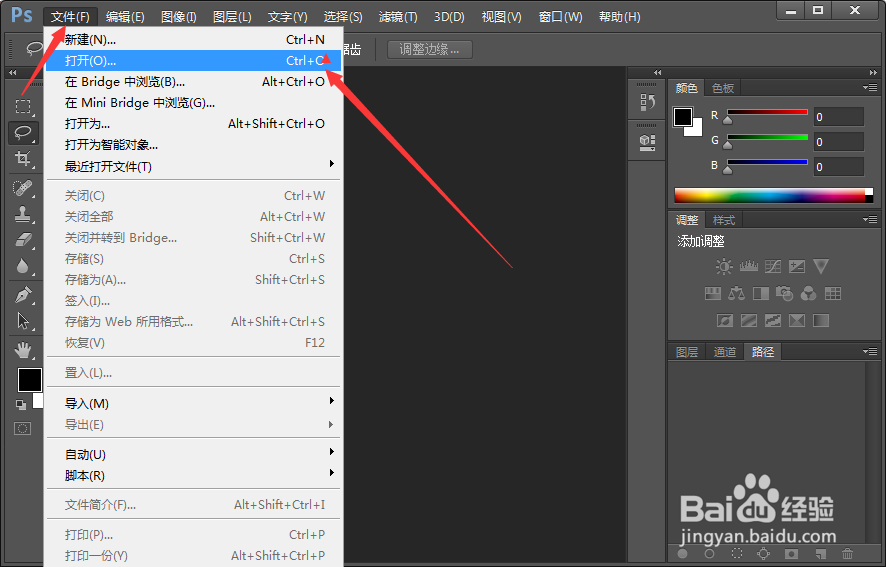Load path as selection icon
The image size is (886, 567).
click(737, 554)
